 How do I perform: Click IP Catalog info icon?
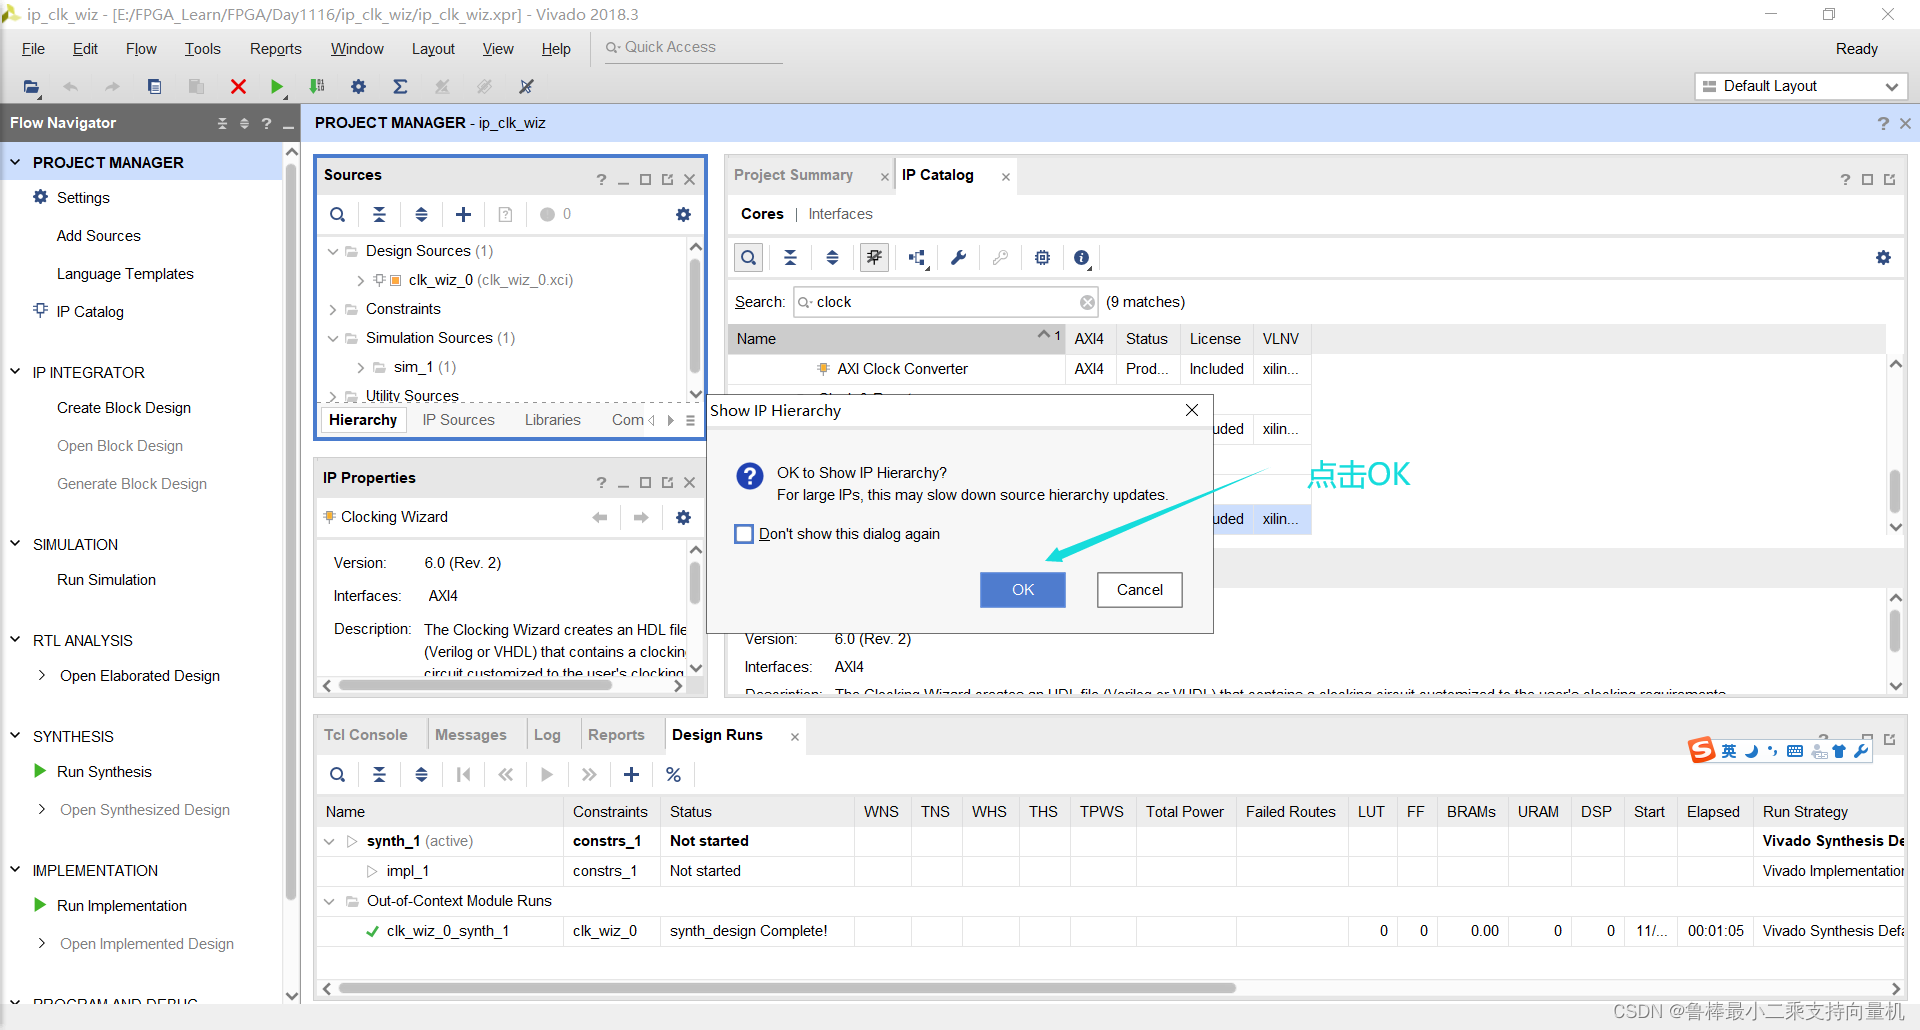click(x=1082, y=258)
